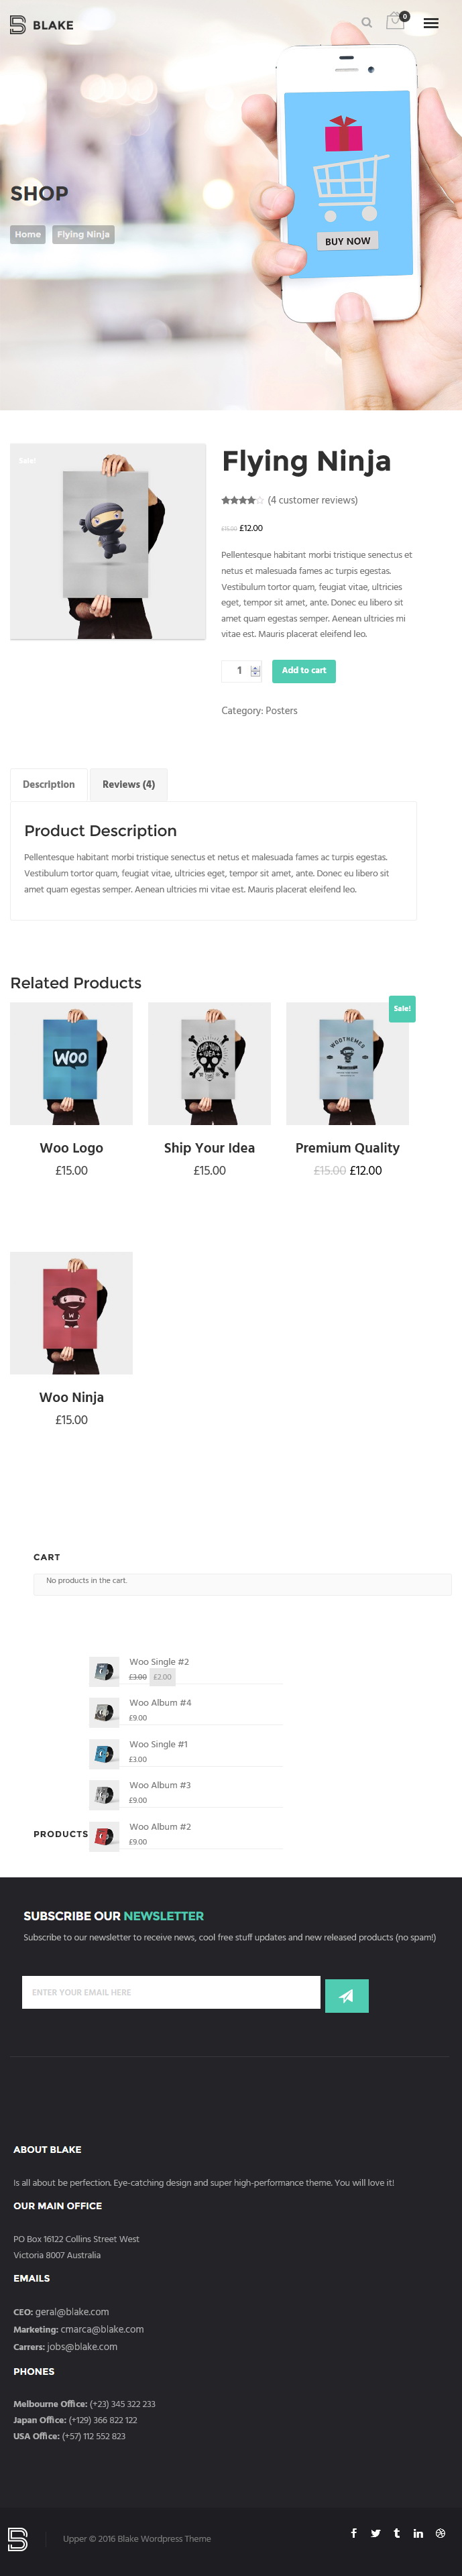Open the Twitter icon in footer
Screen dimensions: 462x2576
(376, 2533)
